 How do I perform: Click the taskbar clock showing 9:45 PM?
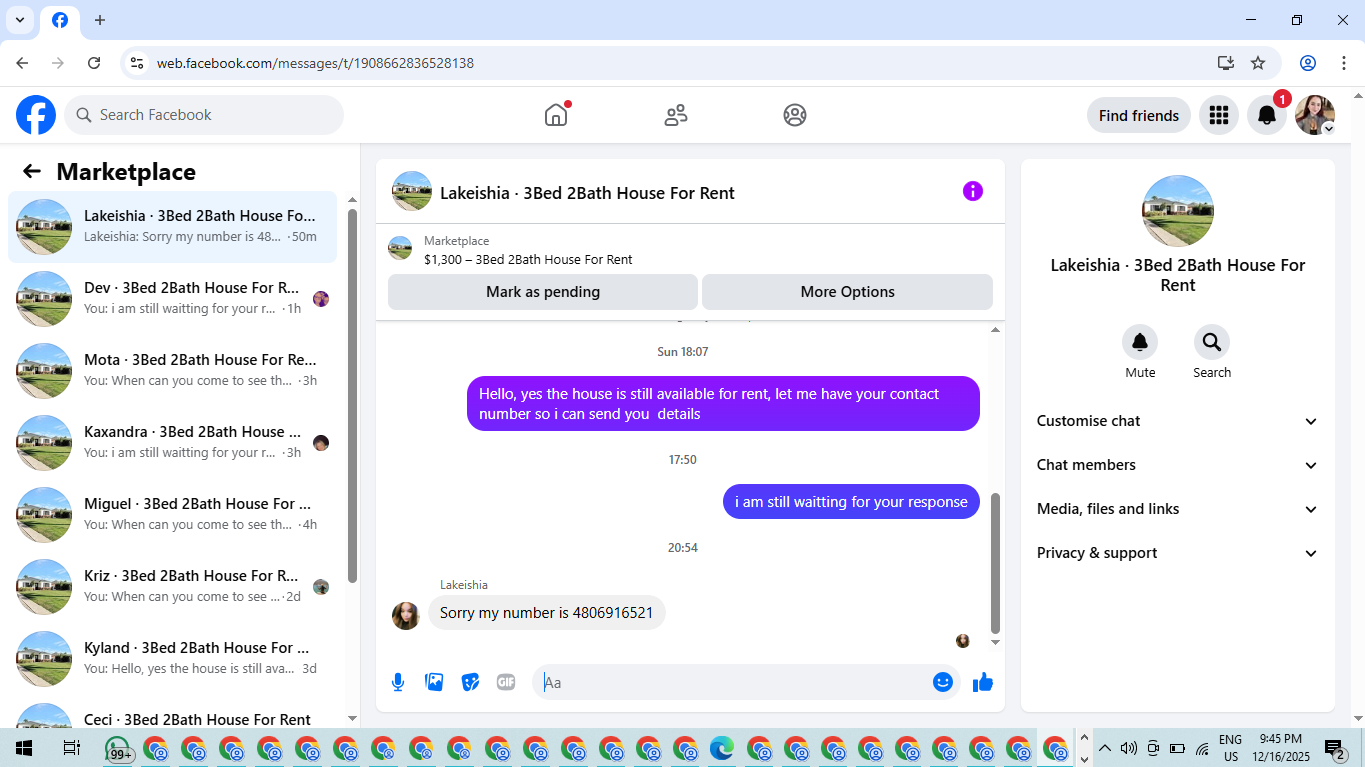(1281, 748)
